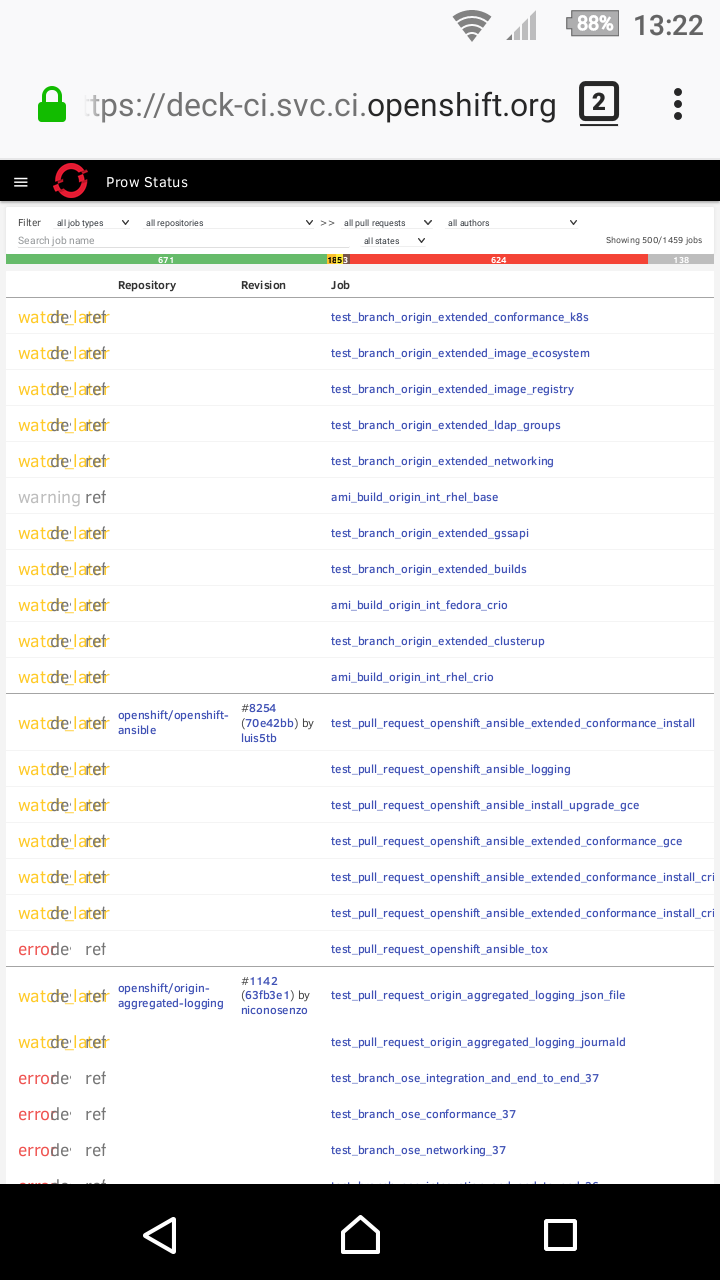Open ami_build_origin_int_fedora_crio job link
Screen dimensions: 720x1280
pos(420,605)
